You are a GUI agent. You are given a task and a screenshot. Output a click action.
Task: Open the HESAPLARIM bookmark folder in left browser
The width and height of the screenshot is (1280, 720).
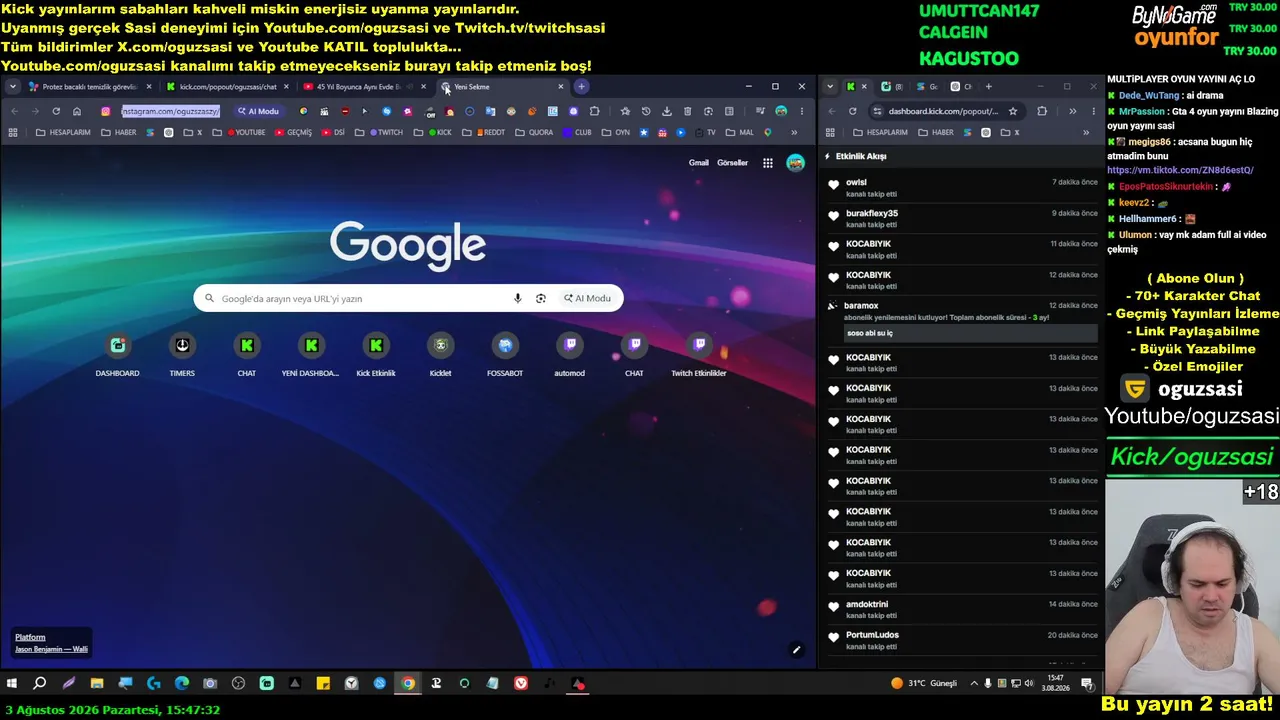pos(63,132)
